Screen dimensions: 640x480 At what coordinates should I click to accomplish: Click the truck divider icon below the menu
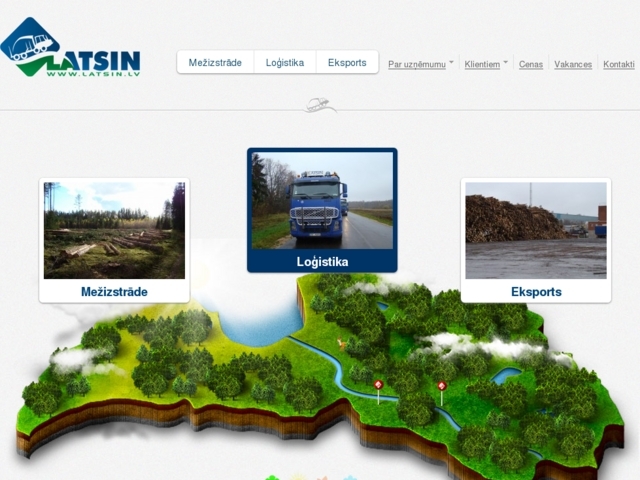pyautogui.click(x=320, y=105)
